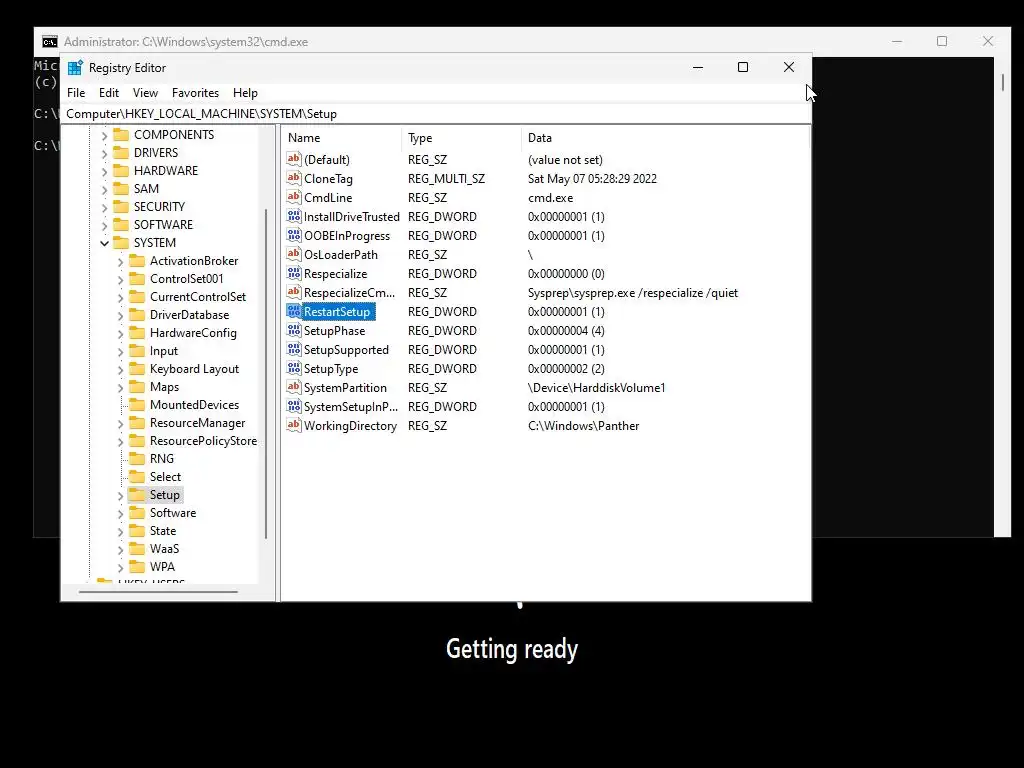Image resolution: width=1024 pixels, height=768 pixels.
Task: Collapse the SYSTEM hive node
Action: point(104,243)
